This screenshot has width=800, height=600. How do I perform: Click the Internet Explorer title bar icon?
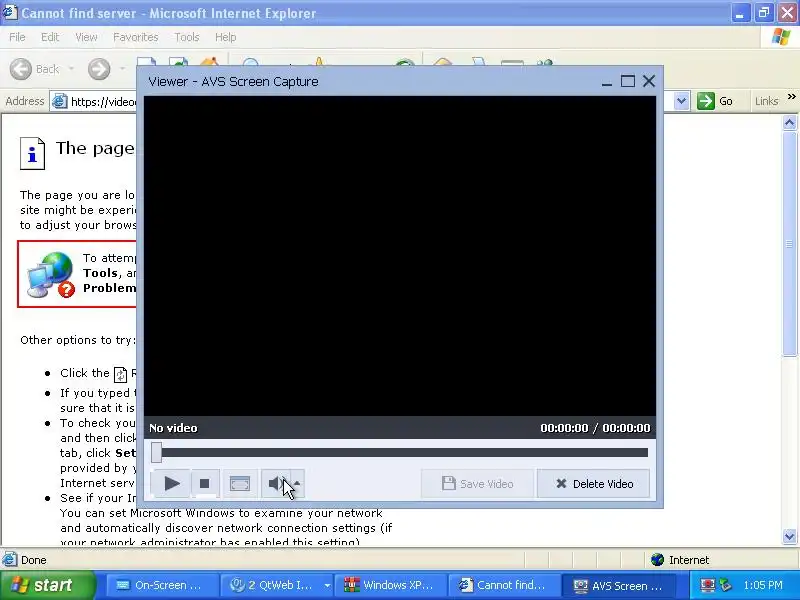point(9,12)
